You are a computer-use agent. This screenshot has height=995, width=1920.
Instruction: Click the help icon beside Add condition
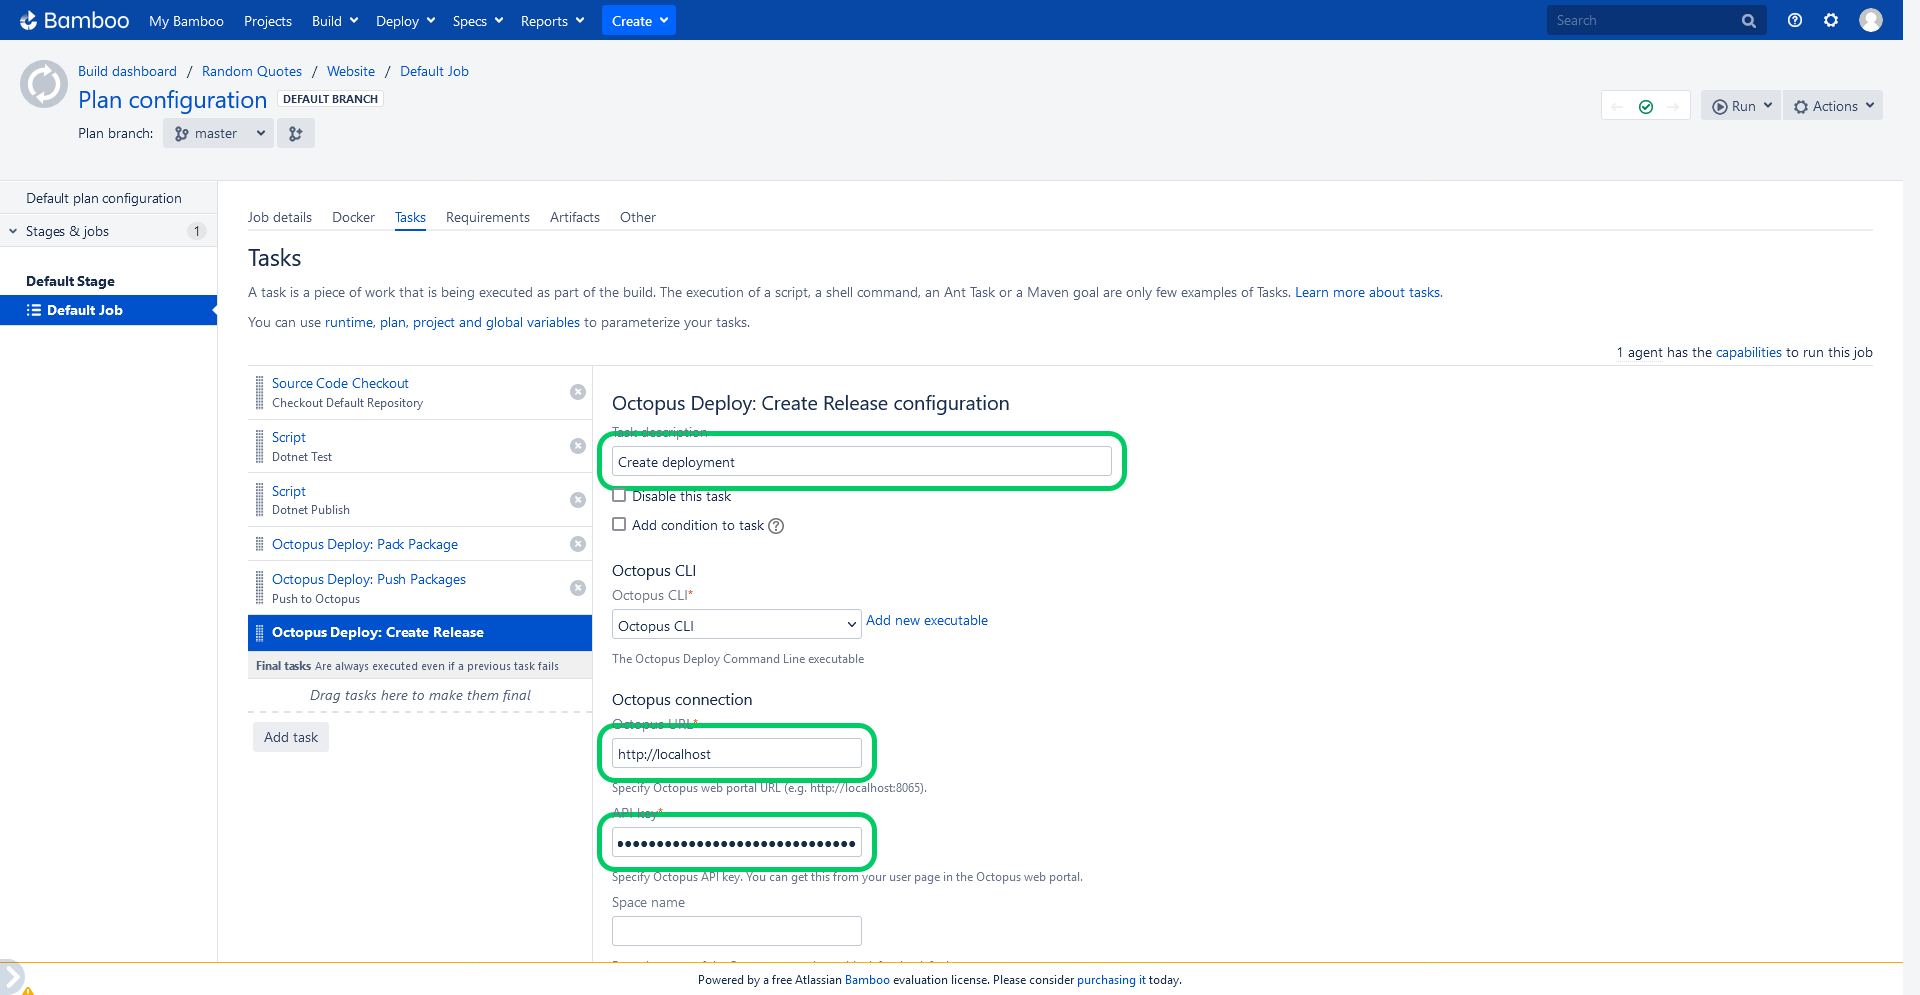(776, 526)
